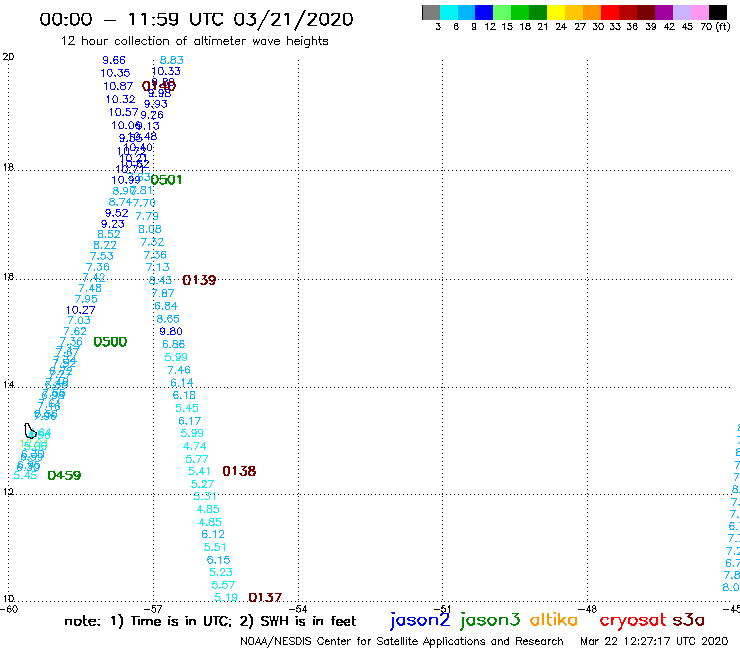This screenshot has width=740, height=650.
Task: Click the black swatch ending the color scale
Action: point(718,13)
